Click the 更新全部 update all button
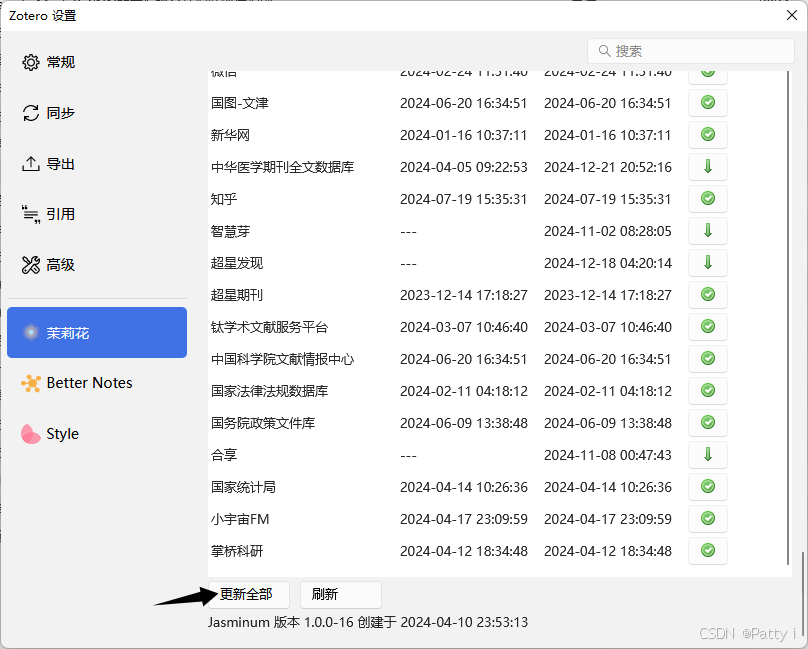This screenshot has width=808, height=649. tap(248, 594)
